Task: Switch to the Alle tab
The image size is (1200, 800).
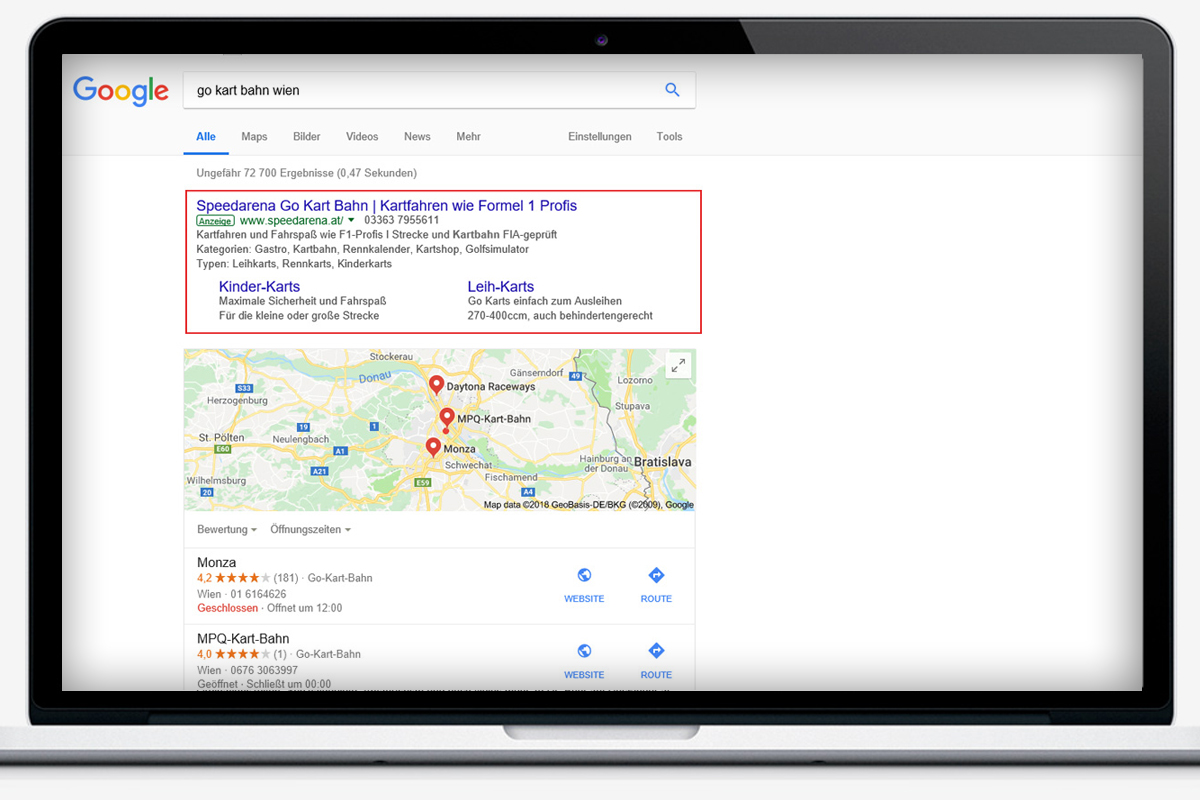Action: coord(206,137)
